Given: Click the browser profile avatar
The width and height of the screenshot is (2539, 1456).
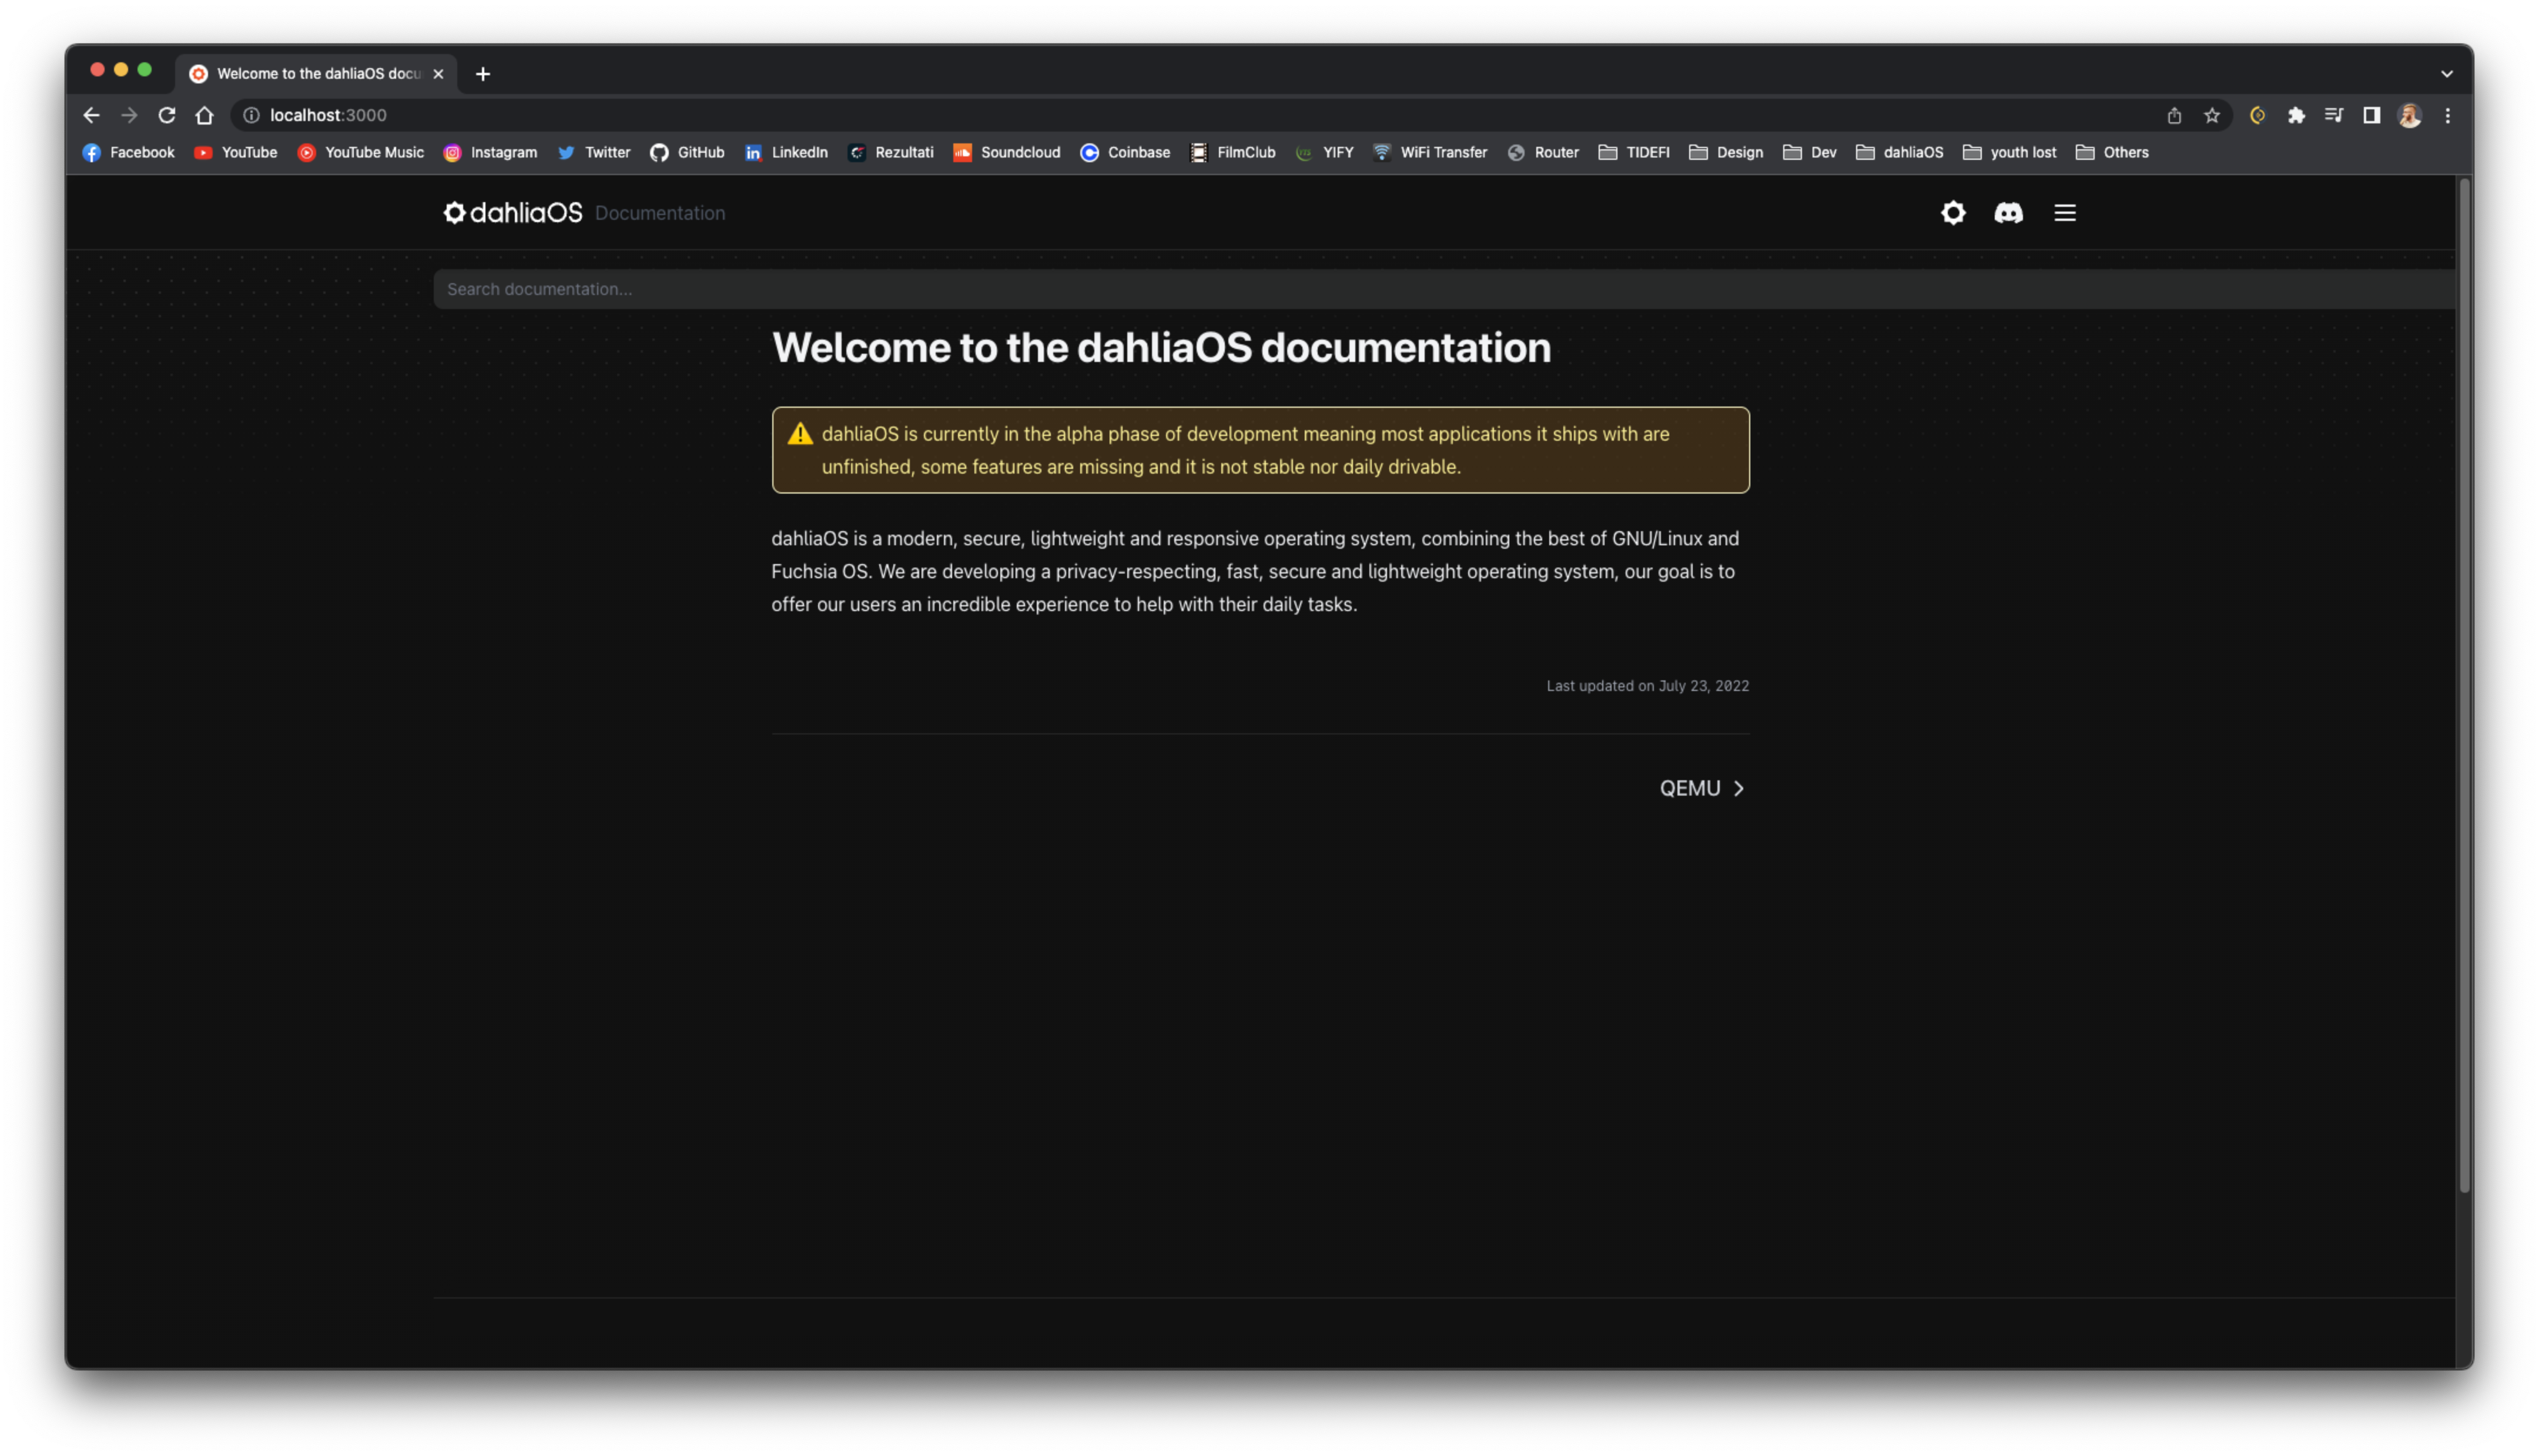Looking at the screenshot, I should click(2410, 115).
